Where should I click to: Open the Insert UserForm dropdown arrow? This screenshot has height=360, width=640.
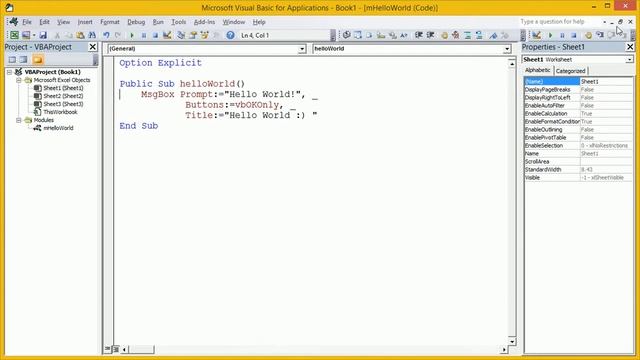(34, 35)
